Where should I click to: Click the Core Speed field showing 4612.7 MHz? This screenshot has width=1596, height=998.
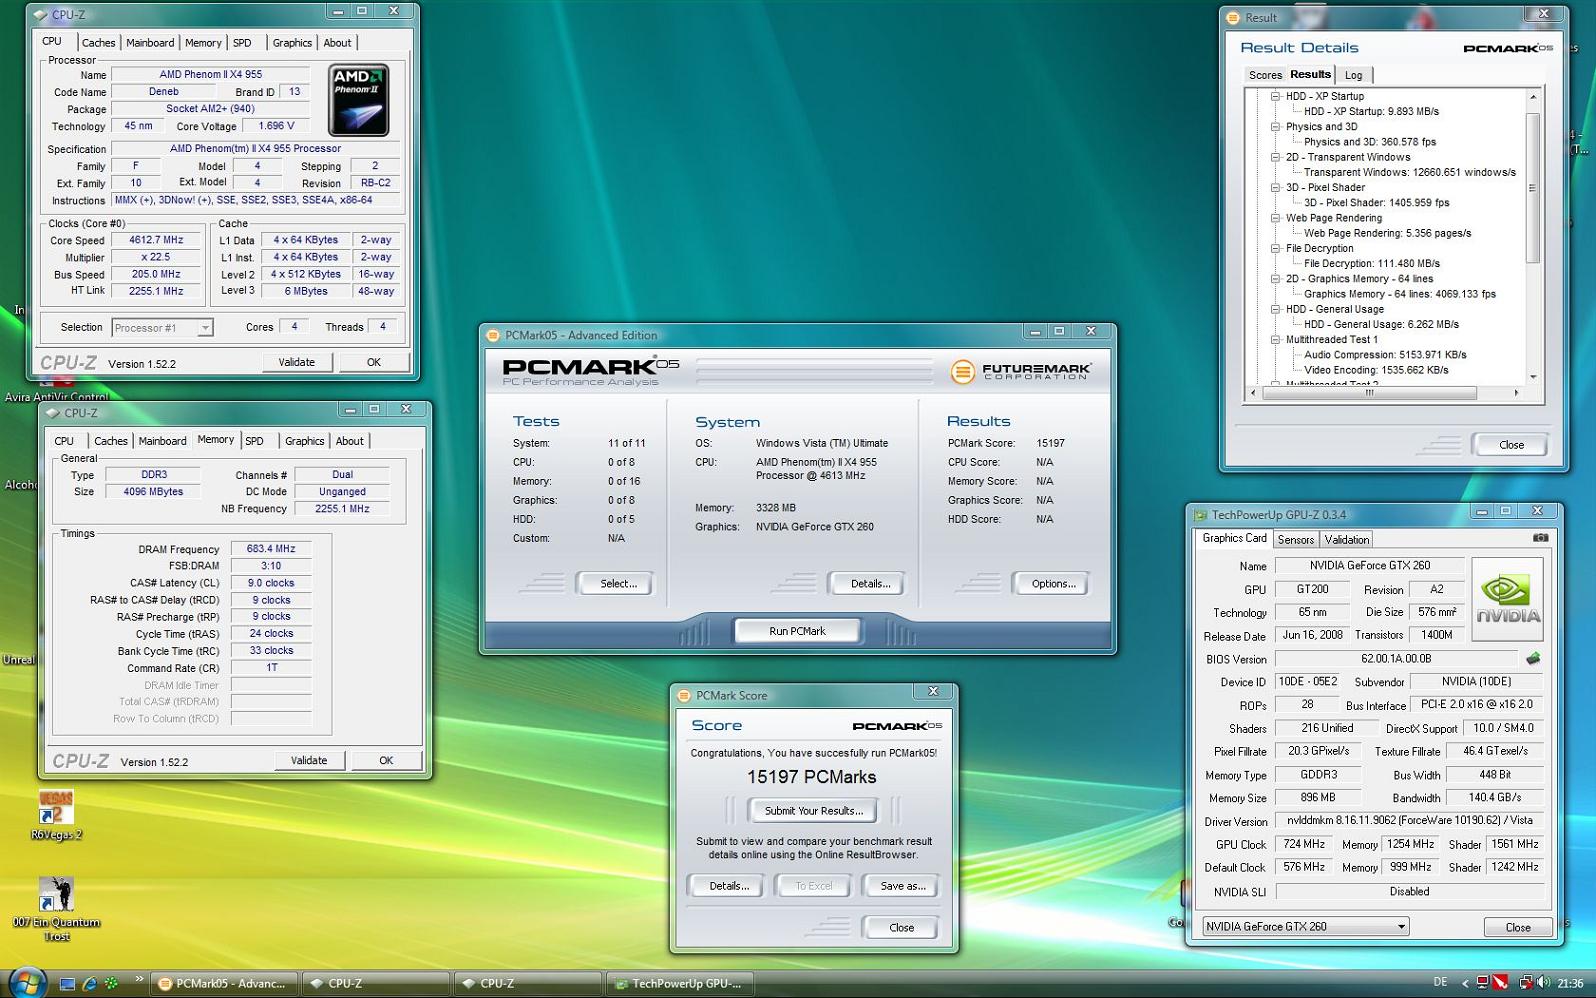[155, 240]
